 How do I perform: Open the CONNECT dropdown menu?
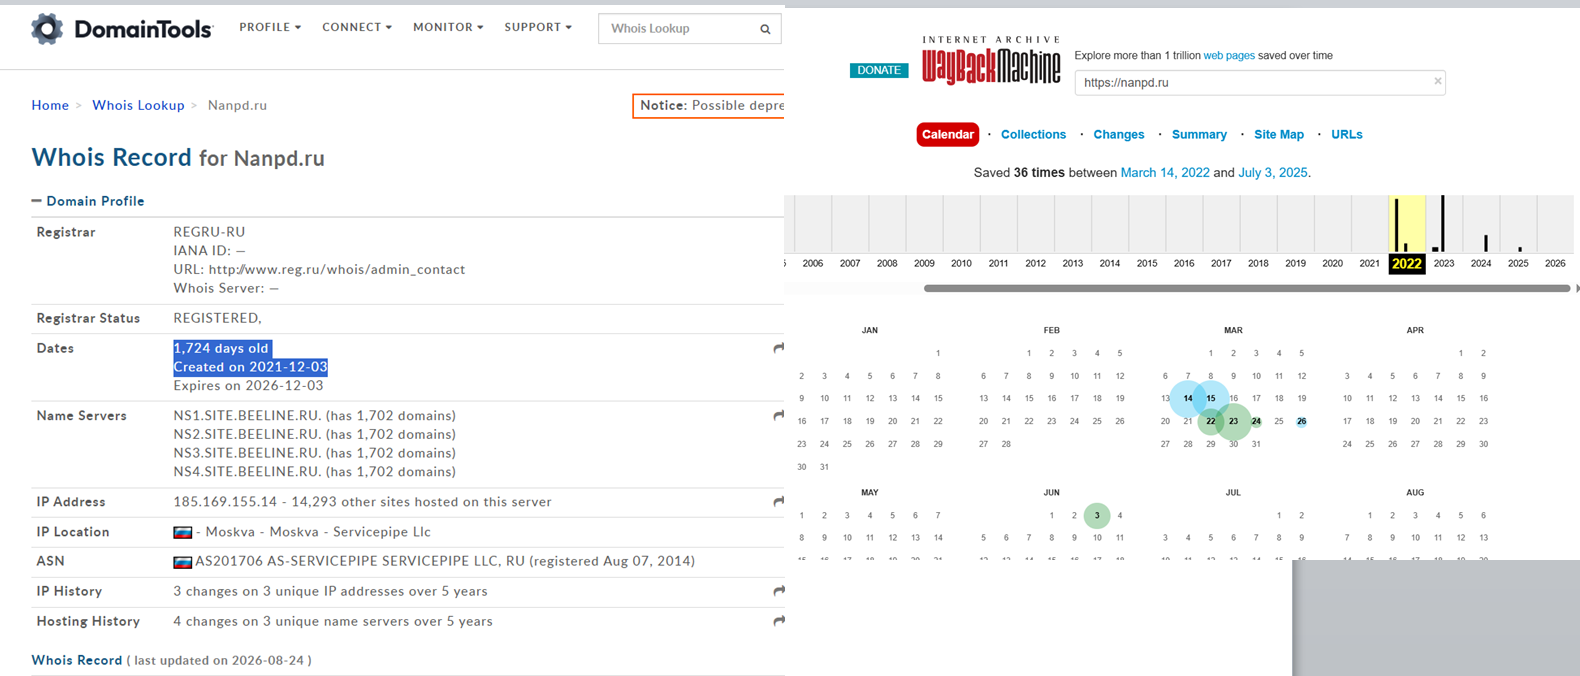pos(357,27)
